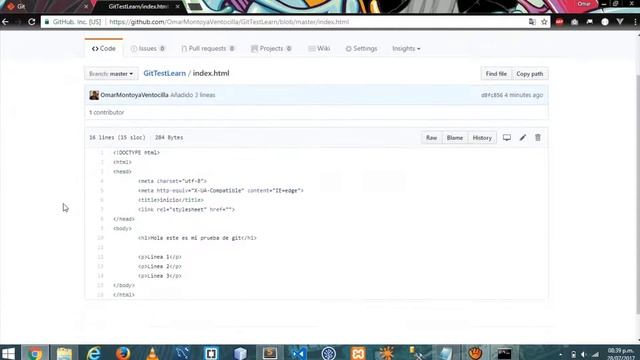640x360 pixels.
Task: Open the Branch master dropdown
Action: coord(111,74)
